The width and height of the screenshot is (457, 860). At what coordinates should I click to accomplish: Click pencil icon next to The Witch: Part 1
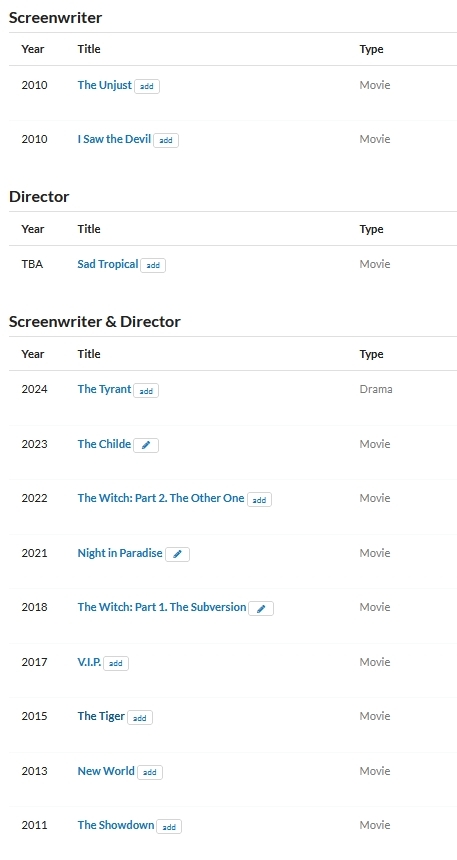coord(261,609)
